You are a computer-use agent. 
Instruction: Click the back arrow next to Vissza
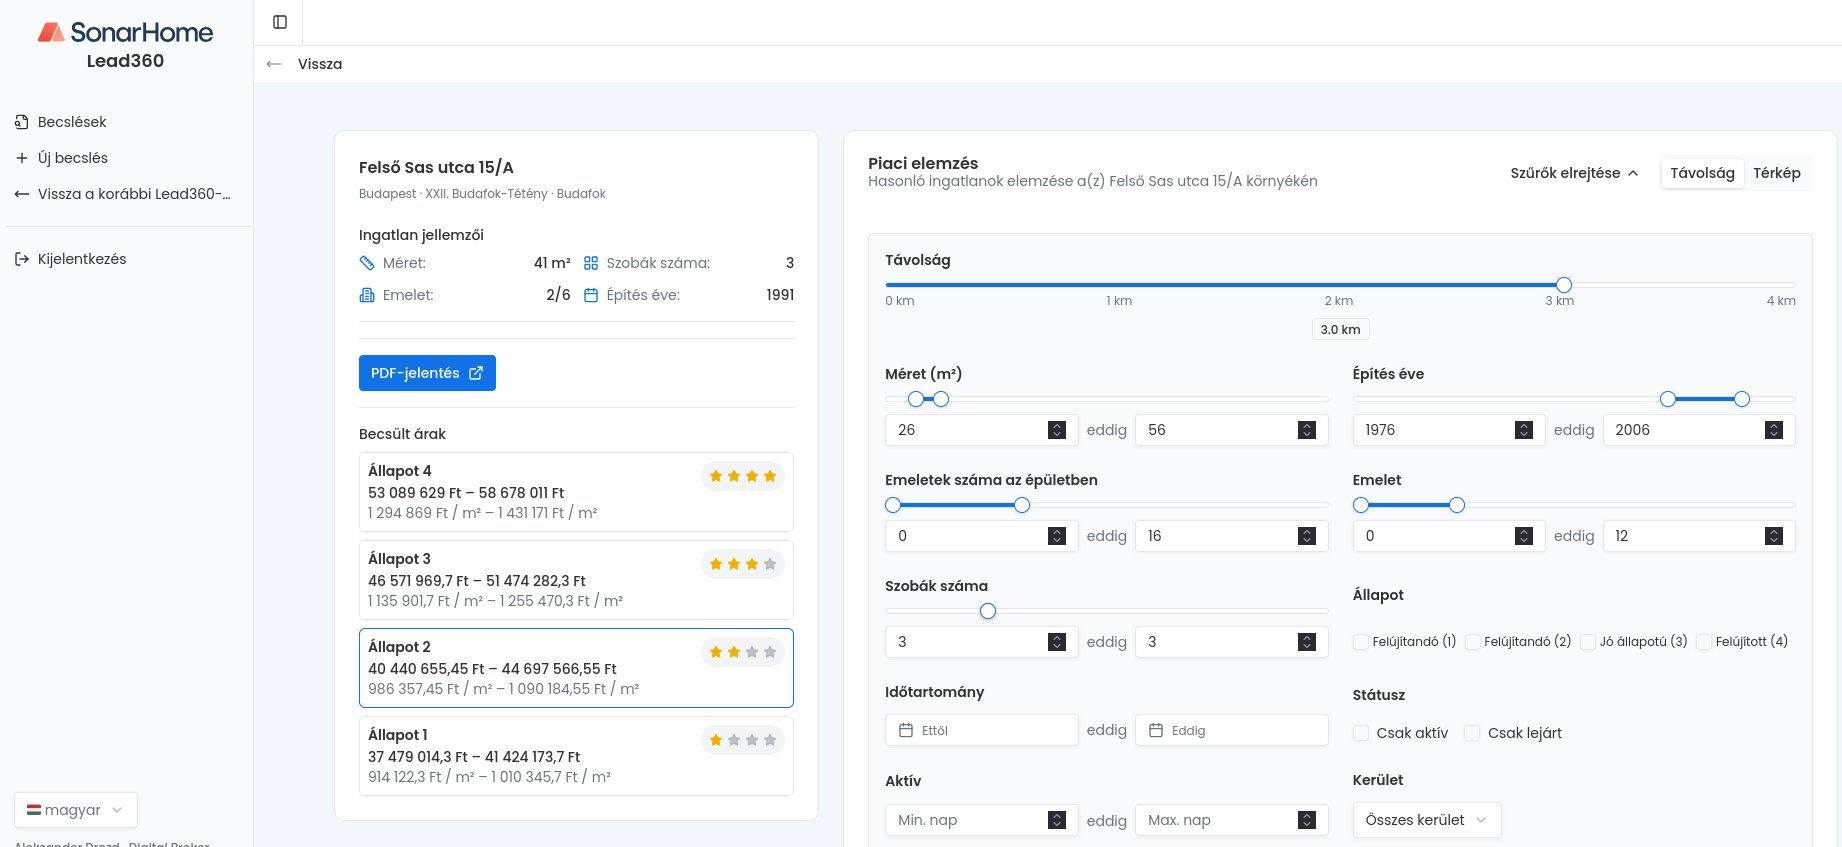[x=274, y=64]
